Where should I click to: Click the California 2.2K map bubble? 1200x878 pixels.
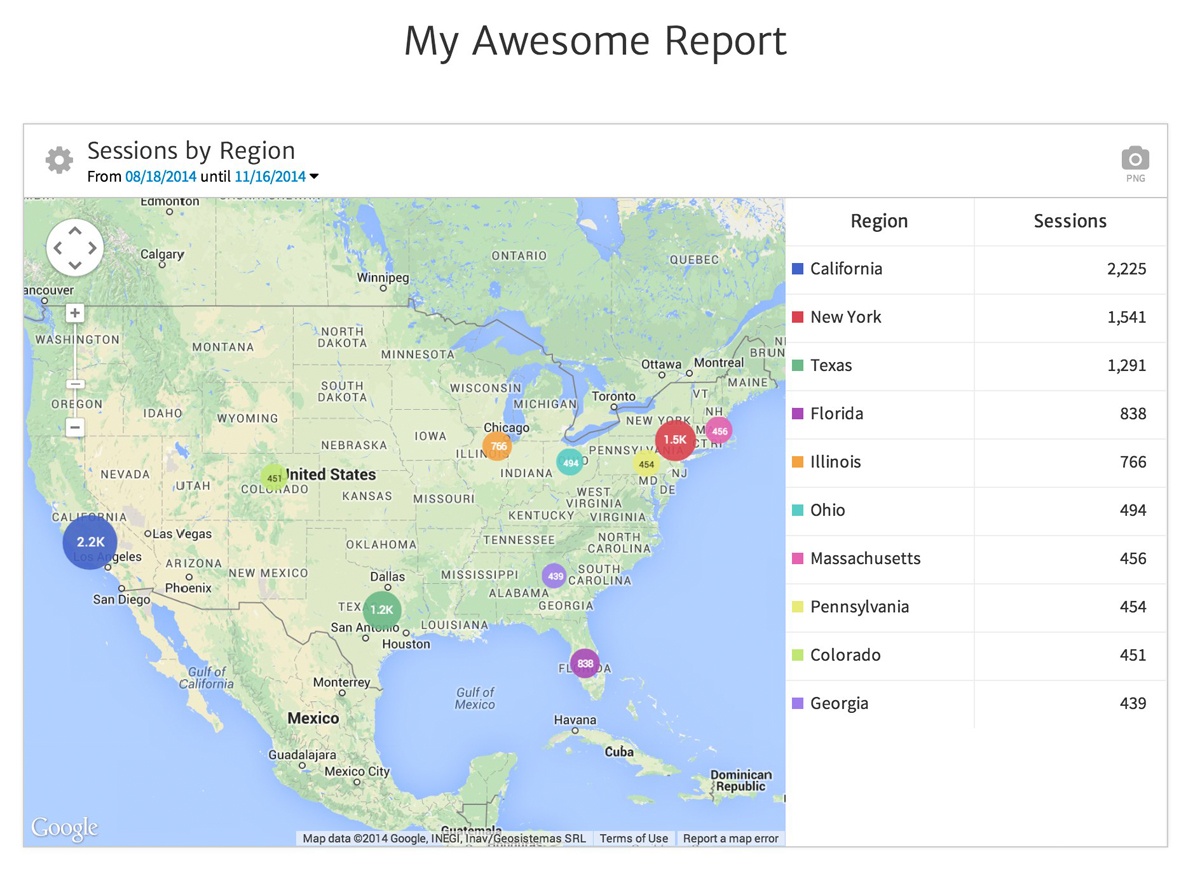90,542
